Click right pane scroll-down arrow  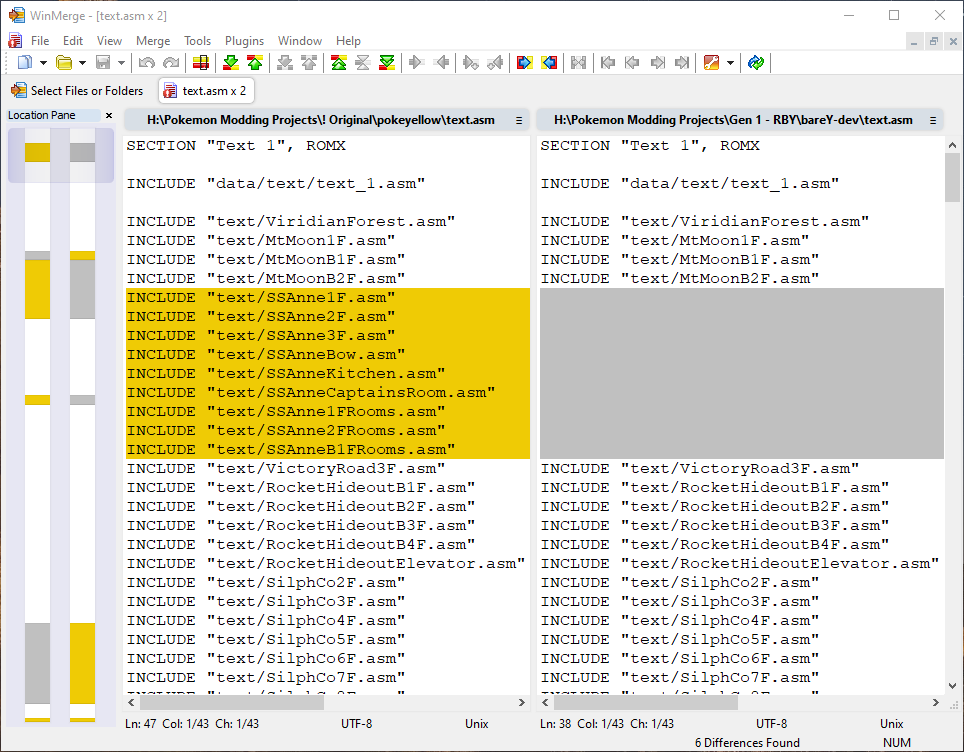[x=952, y=686]
